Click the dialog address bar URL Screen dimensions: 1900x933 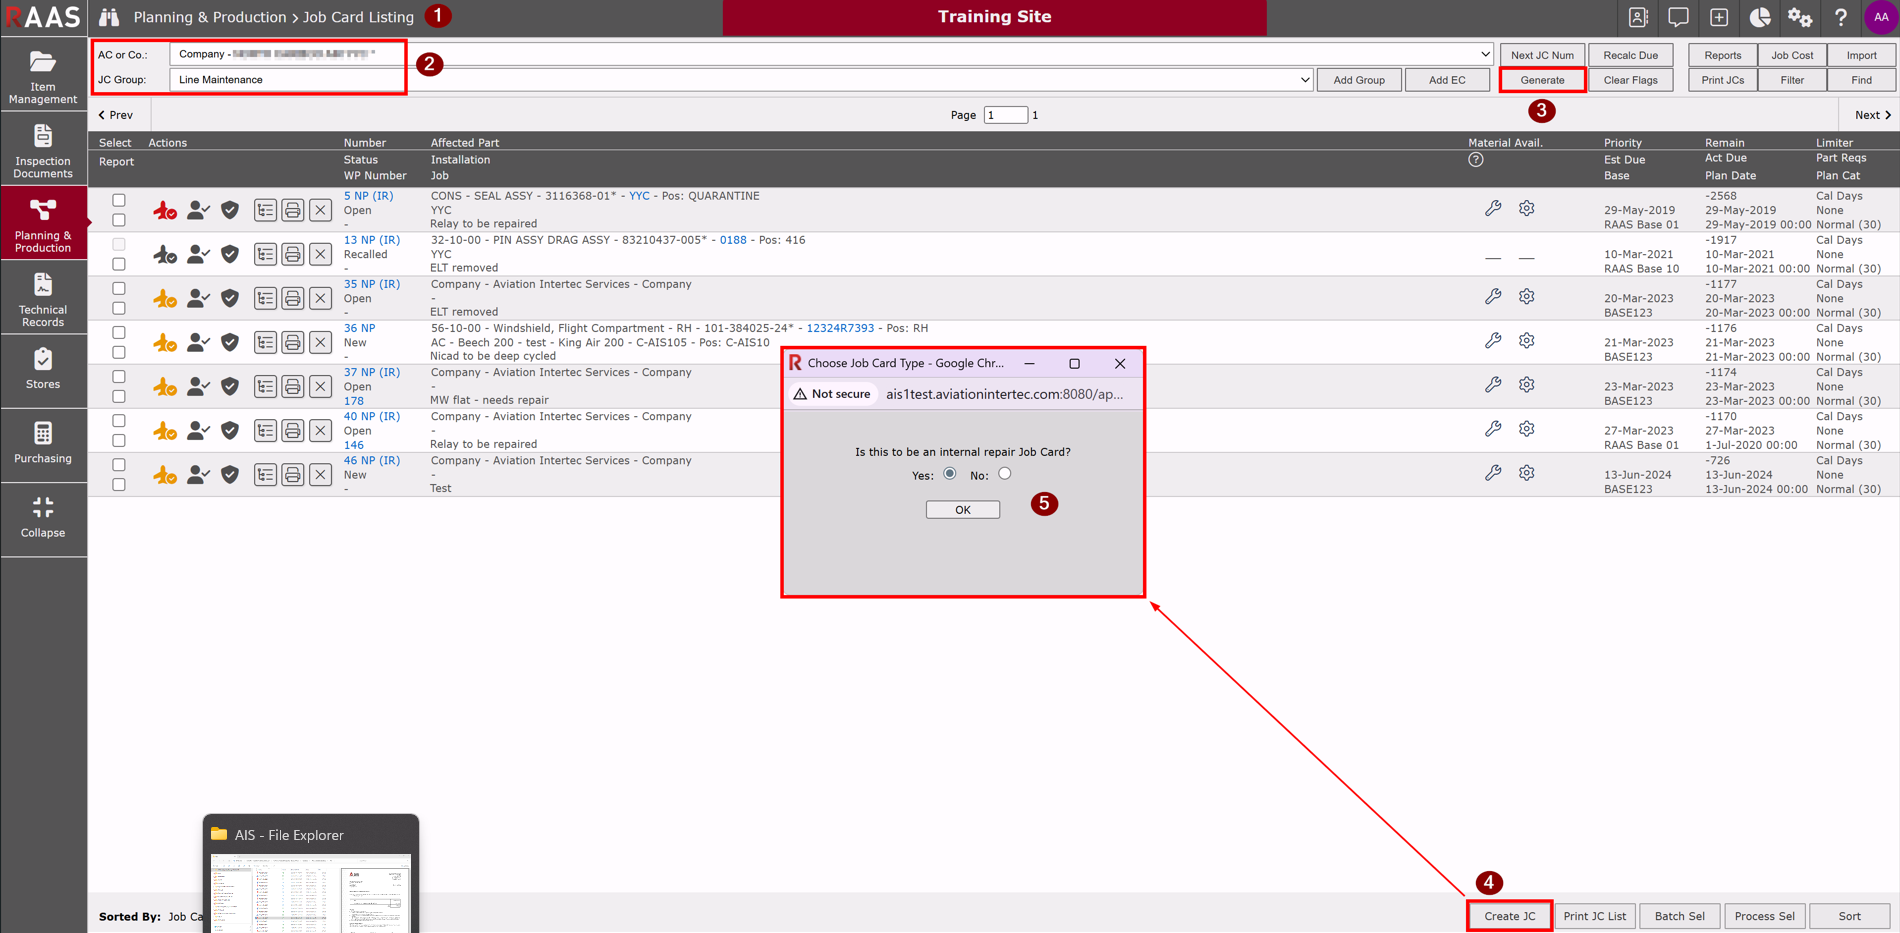[1005, 394]
